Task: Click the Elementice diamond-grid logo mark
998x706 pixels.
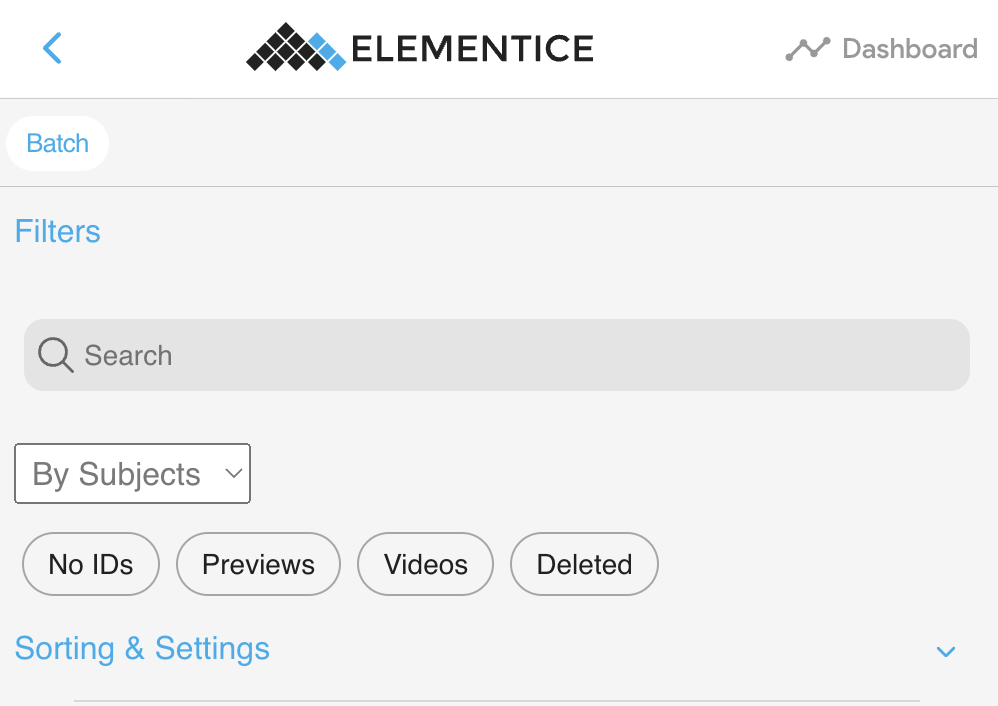Action: (x=296, y=47)
